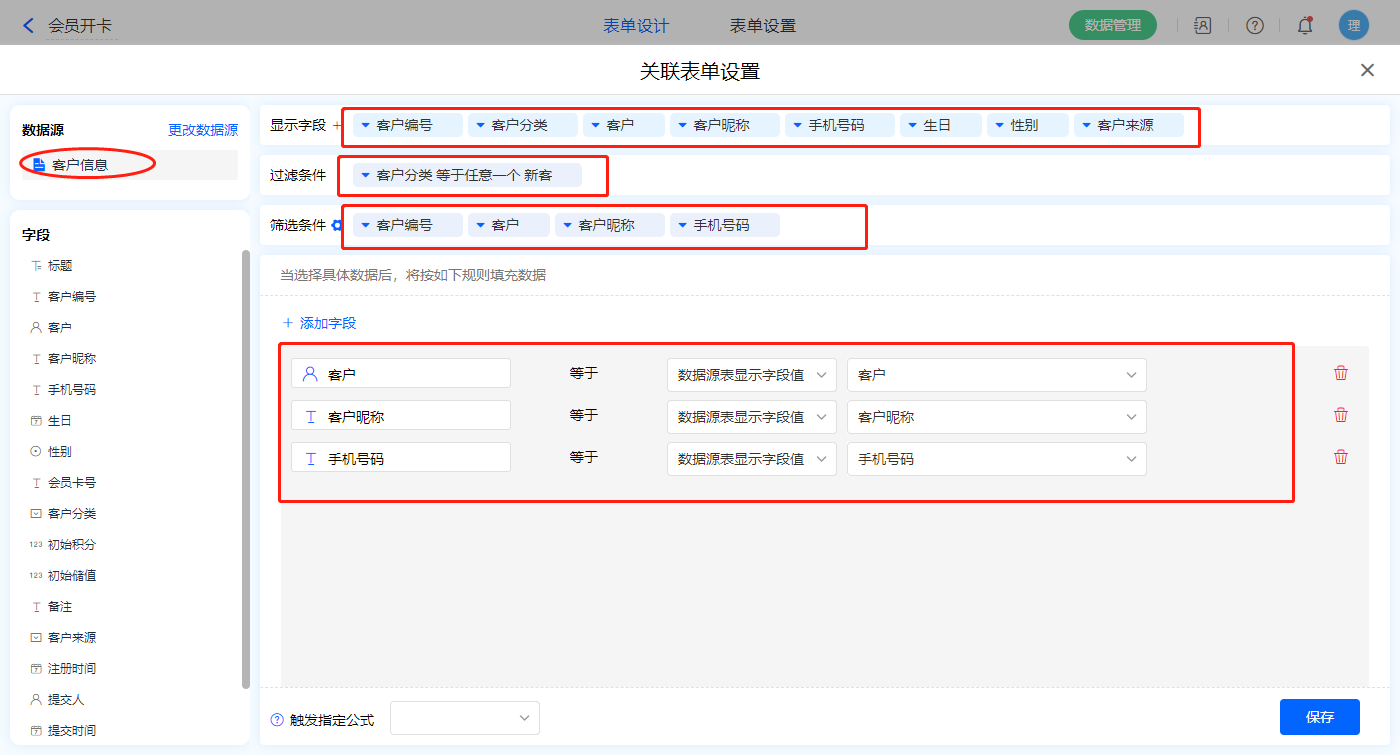
Task: Click the back arrow beside 会员开卡
Action: 28,26
